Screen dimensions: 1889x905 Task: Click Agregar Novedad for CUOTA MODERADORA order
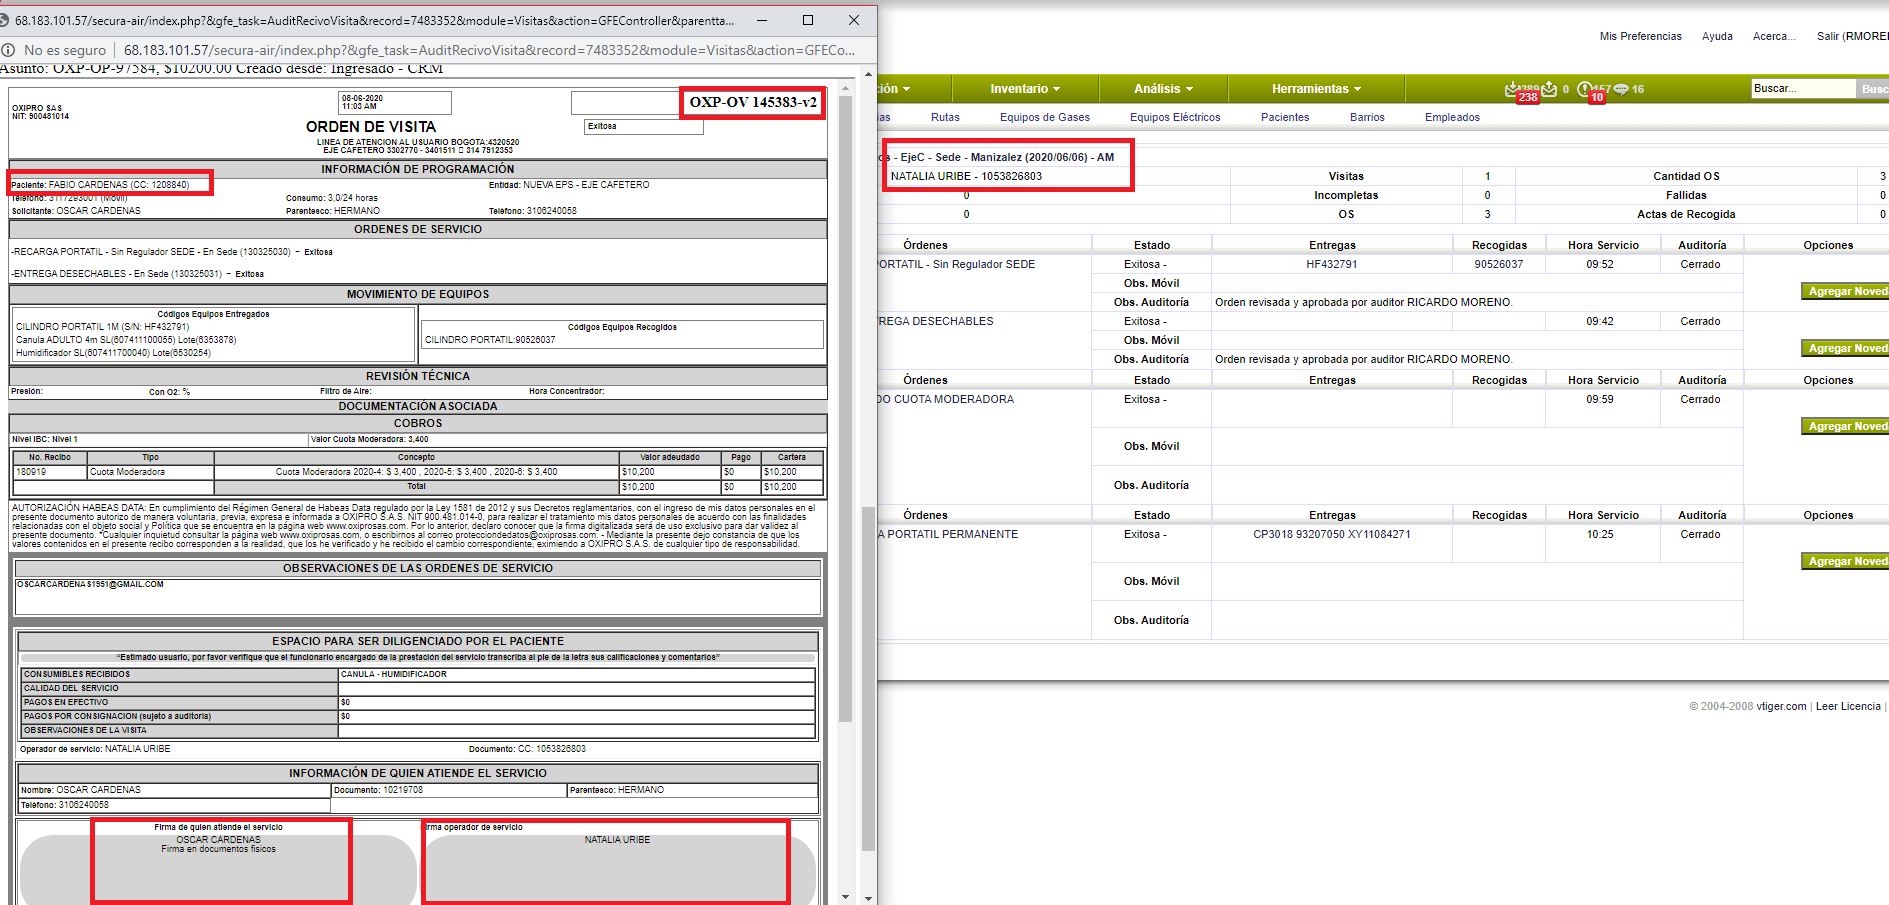pos(1845,426)
